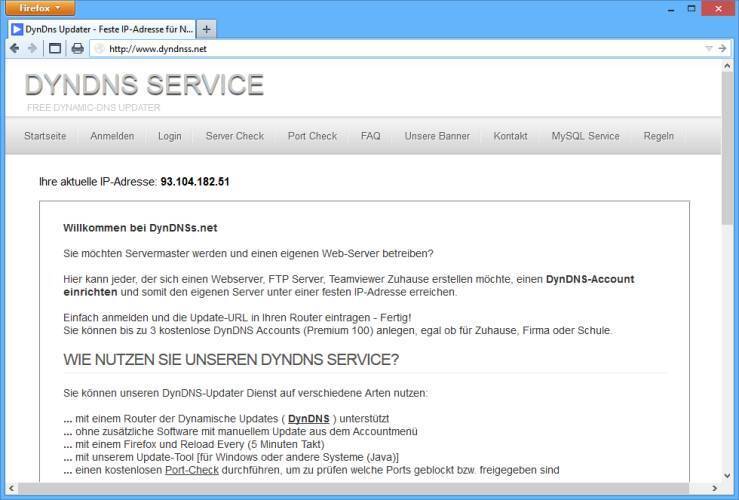739x500 pixels.
Task: Minimize the Firefox window
Action: pos(671,9)
